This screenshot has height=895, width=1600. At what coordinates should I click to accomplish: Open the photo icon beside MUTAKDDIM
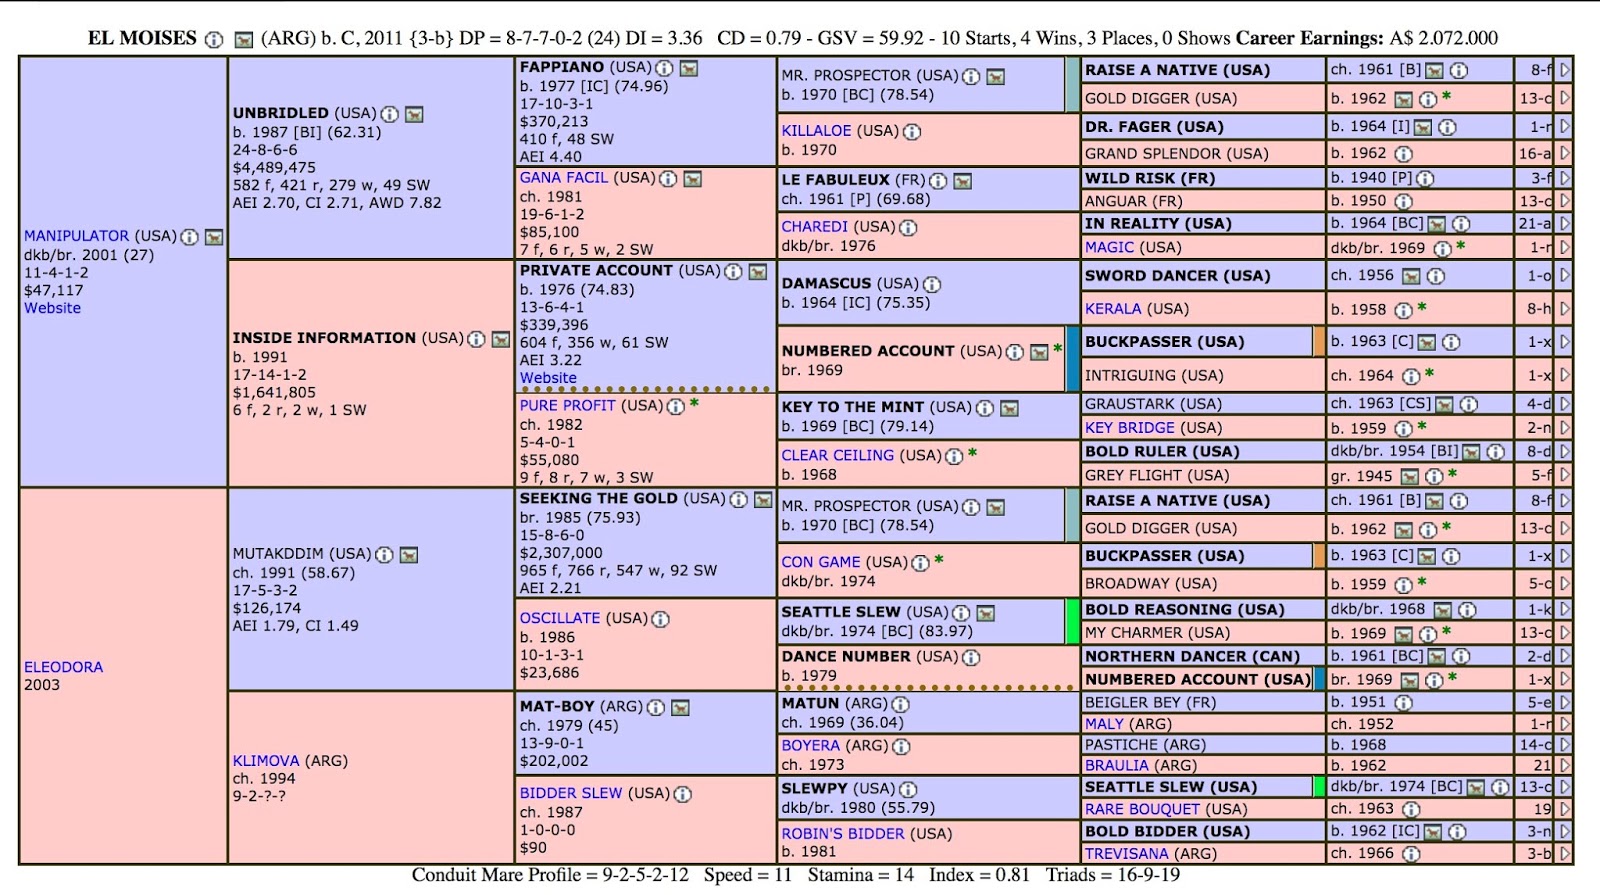tap(409, 555)
